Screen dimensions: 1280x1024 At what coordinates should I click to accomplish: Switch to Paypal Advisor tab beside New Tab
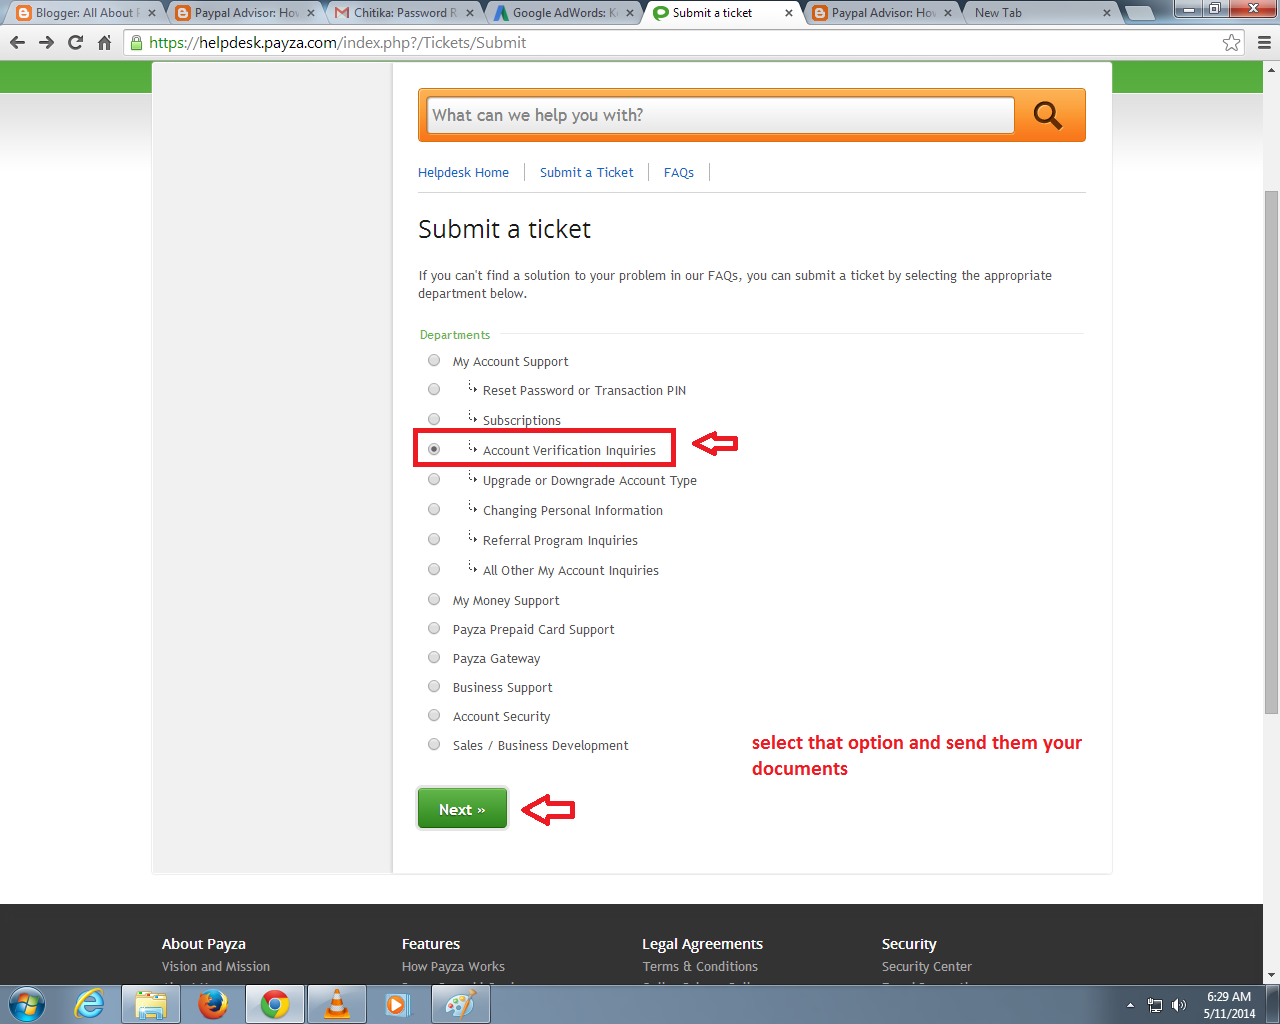coord(881,13)
